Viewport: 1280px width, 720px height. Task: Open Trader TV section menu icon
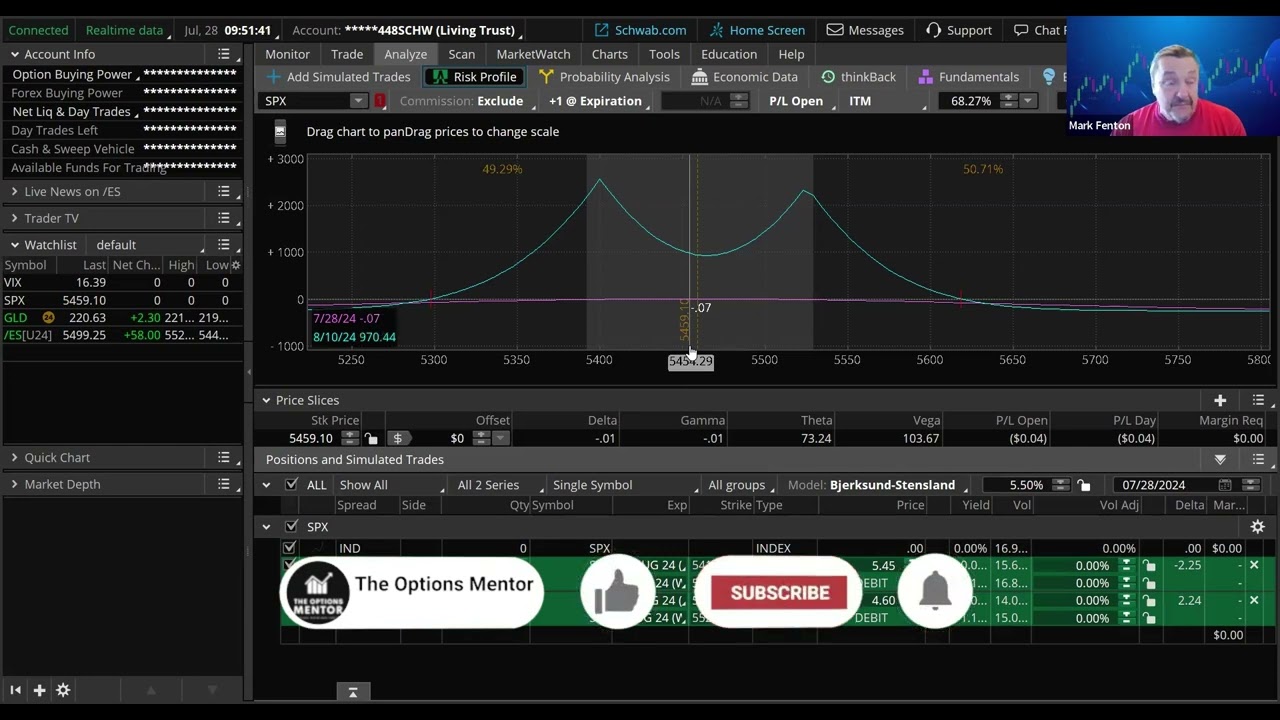pos(224,218)
